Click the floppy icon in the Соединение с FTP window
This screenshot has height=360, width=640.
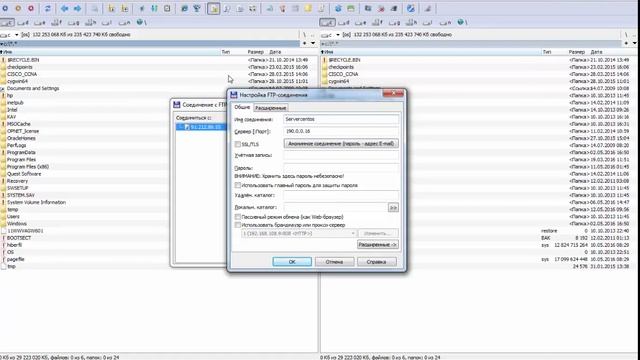tap(177, 104)
